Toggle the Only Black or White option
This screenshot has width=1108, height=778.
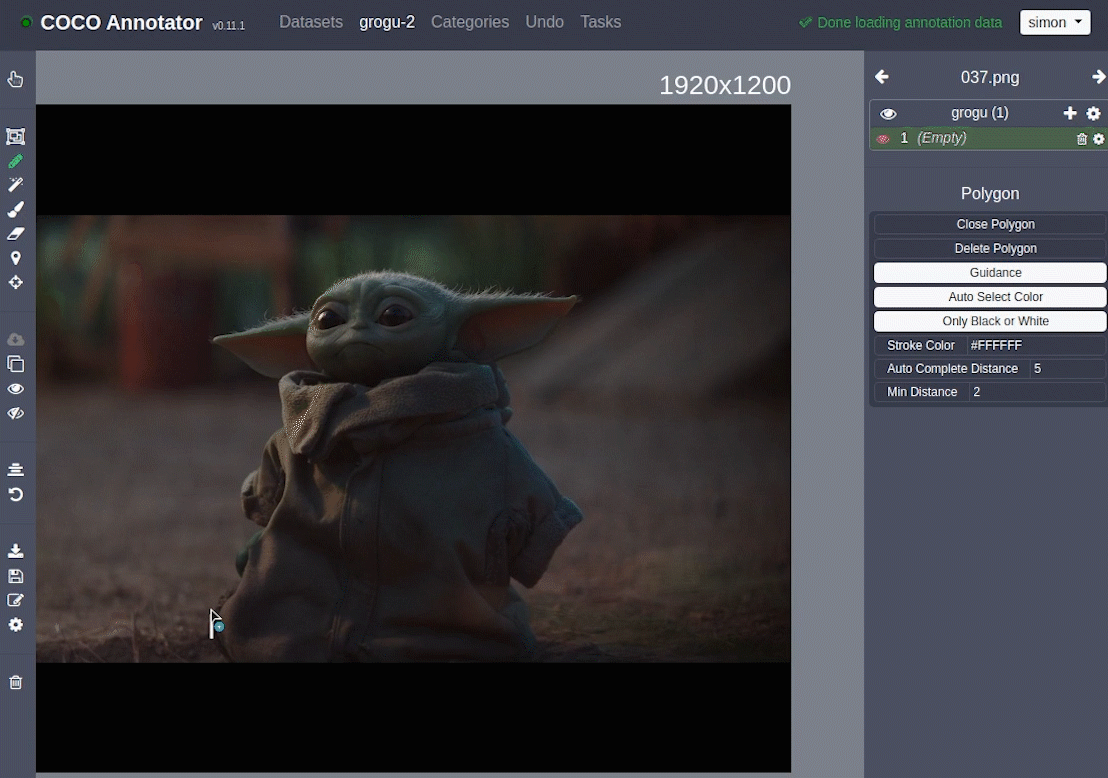pyautogui.click(x=990, y=321)
